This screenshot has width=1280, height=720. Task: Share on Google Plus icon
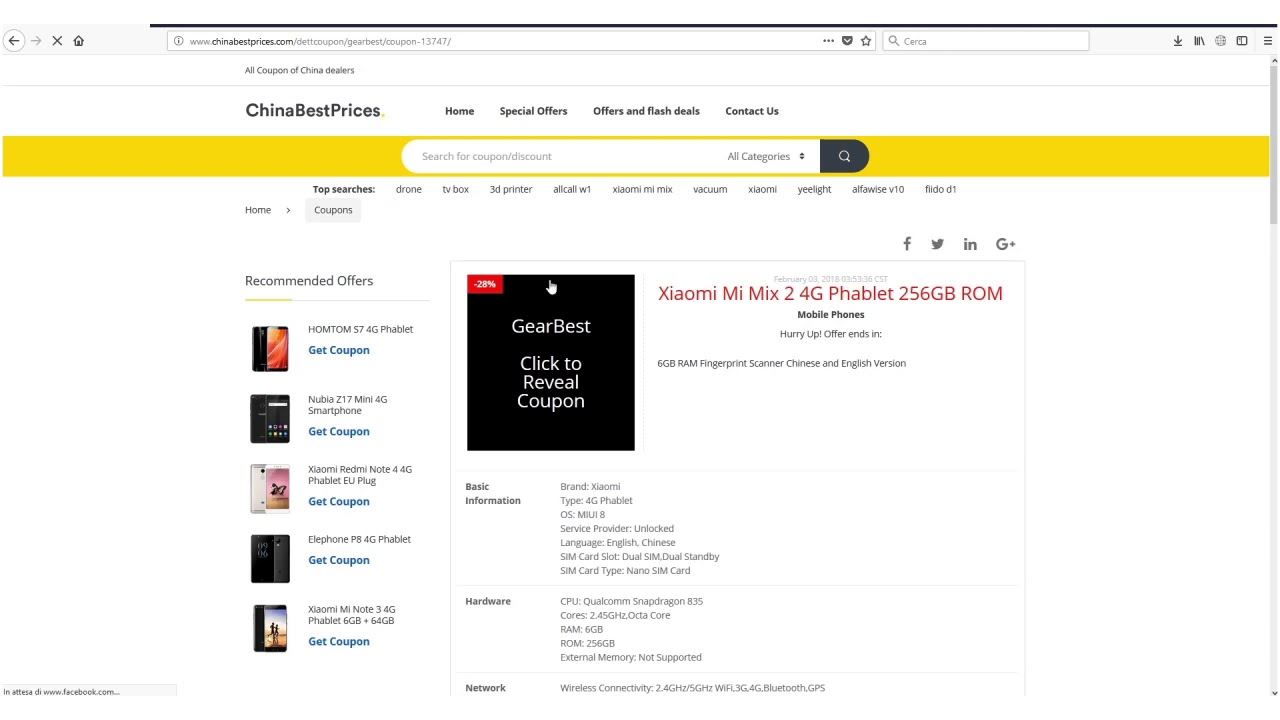(x=1006, y=244)
